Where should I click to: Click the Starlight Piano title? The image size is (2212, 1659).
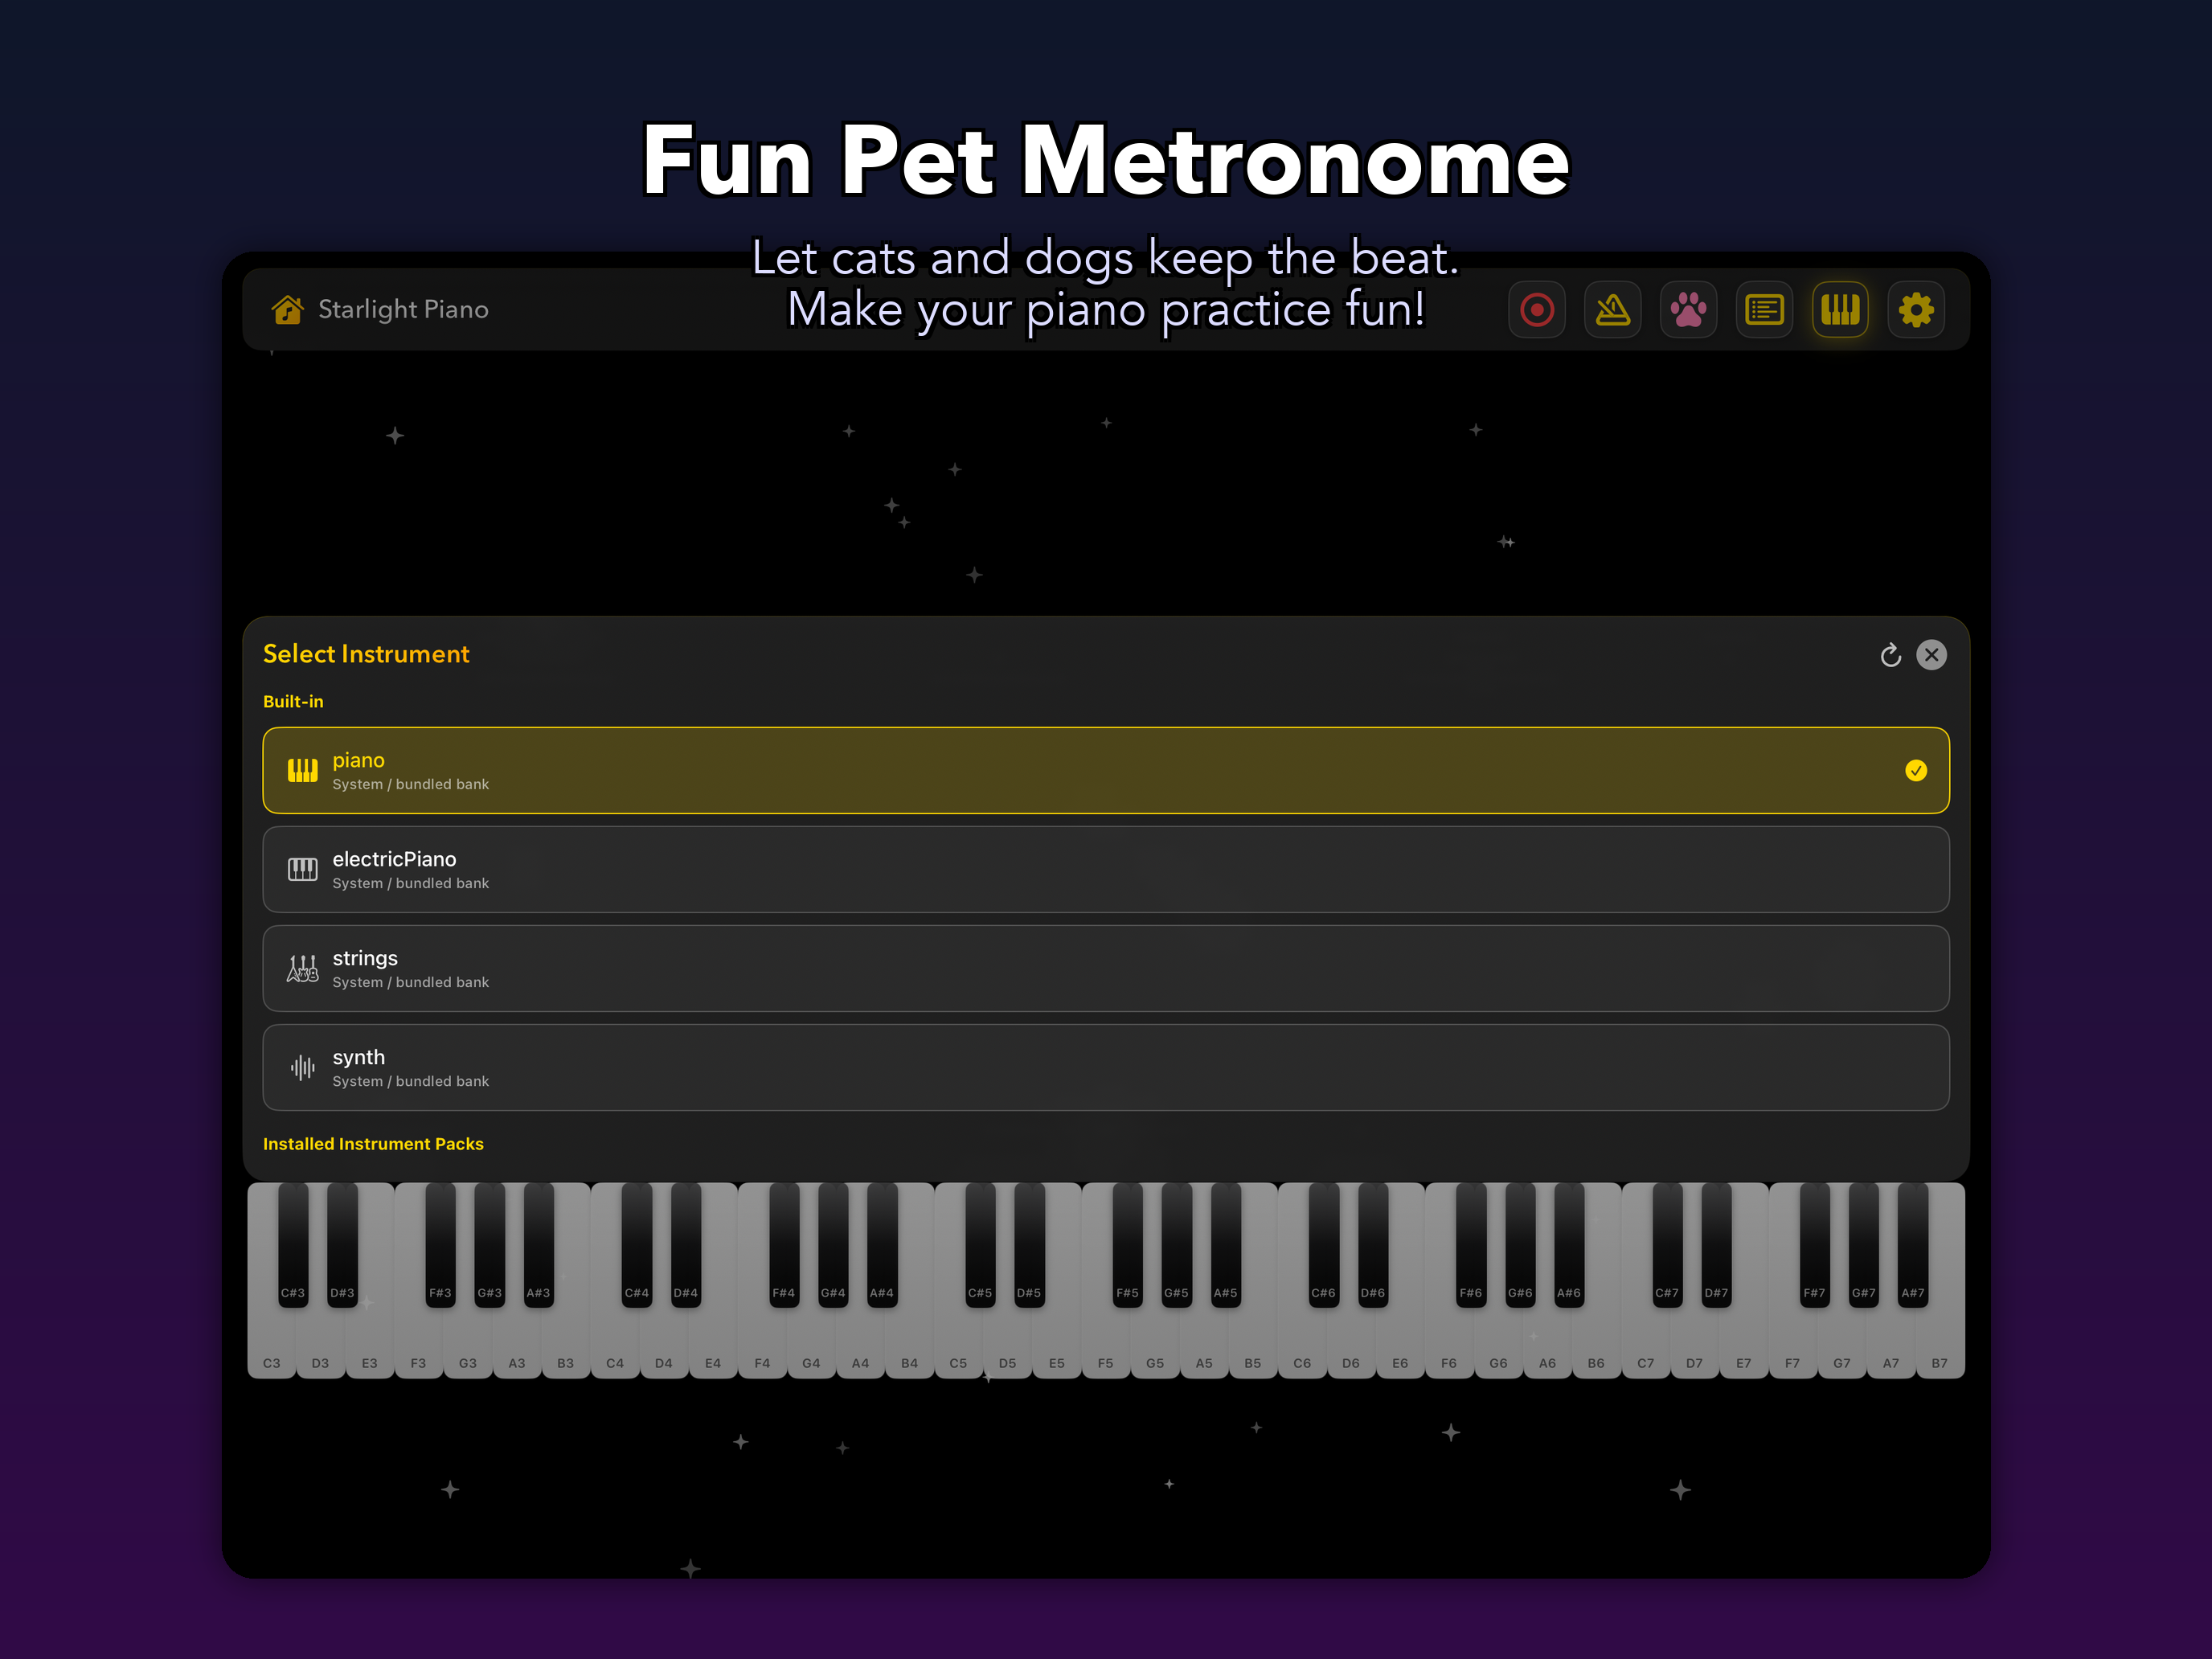[x=403, y=310]
